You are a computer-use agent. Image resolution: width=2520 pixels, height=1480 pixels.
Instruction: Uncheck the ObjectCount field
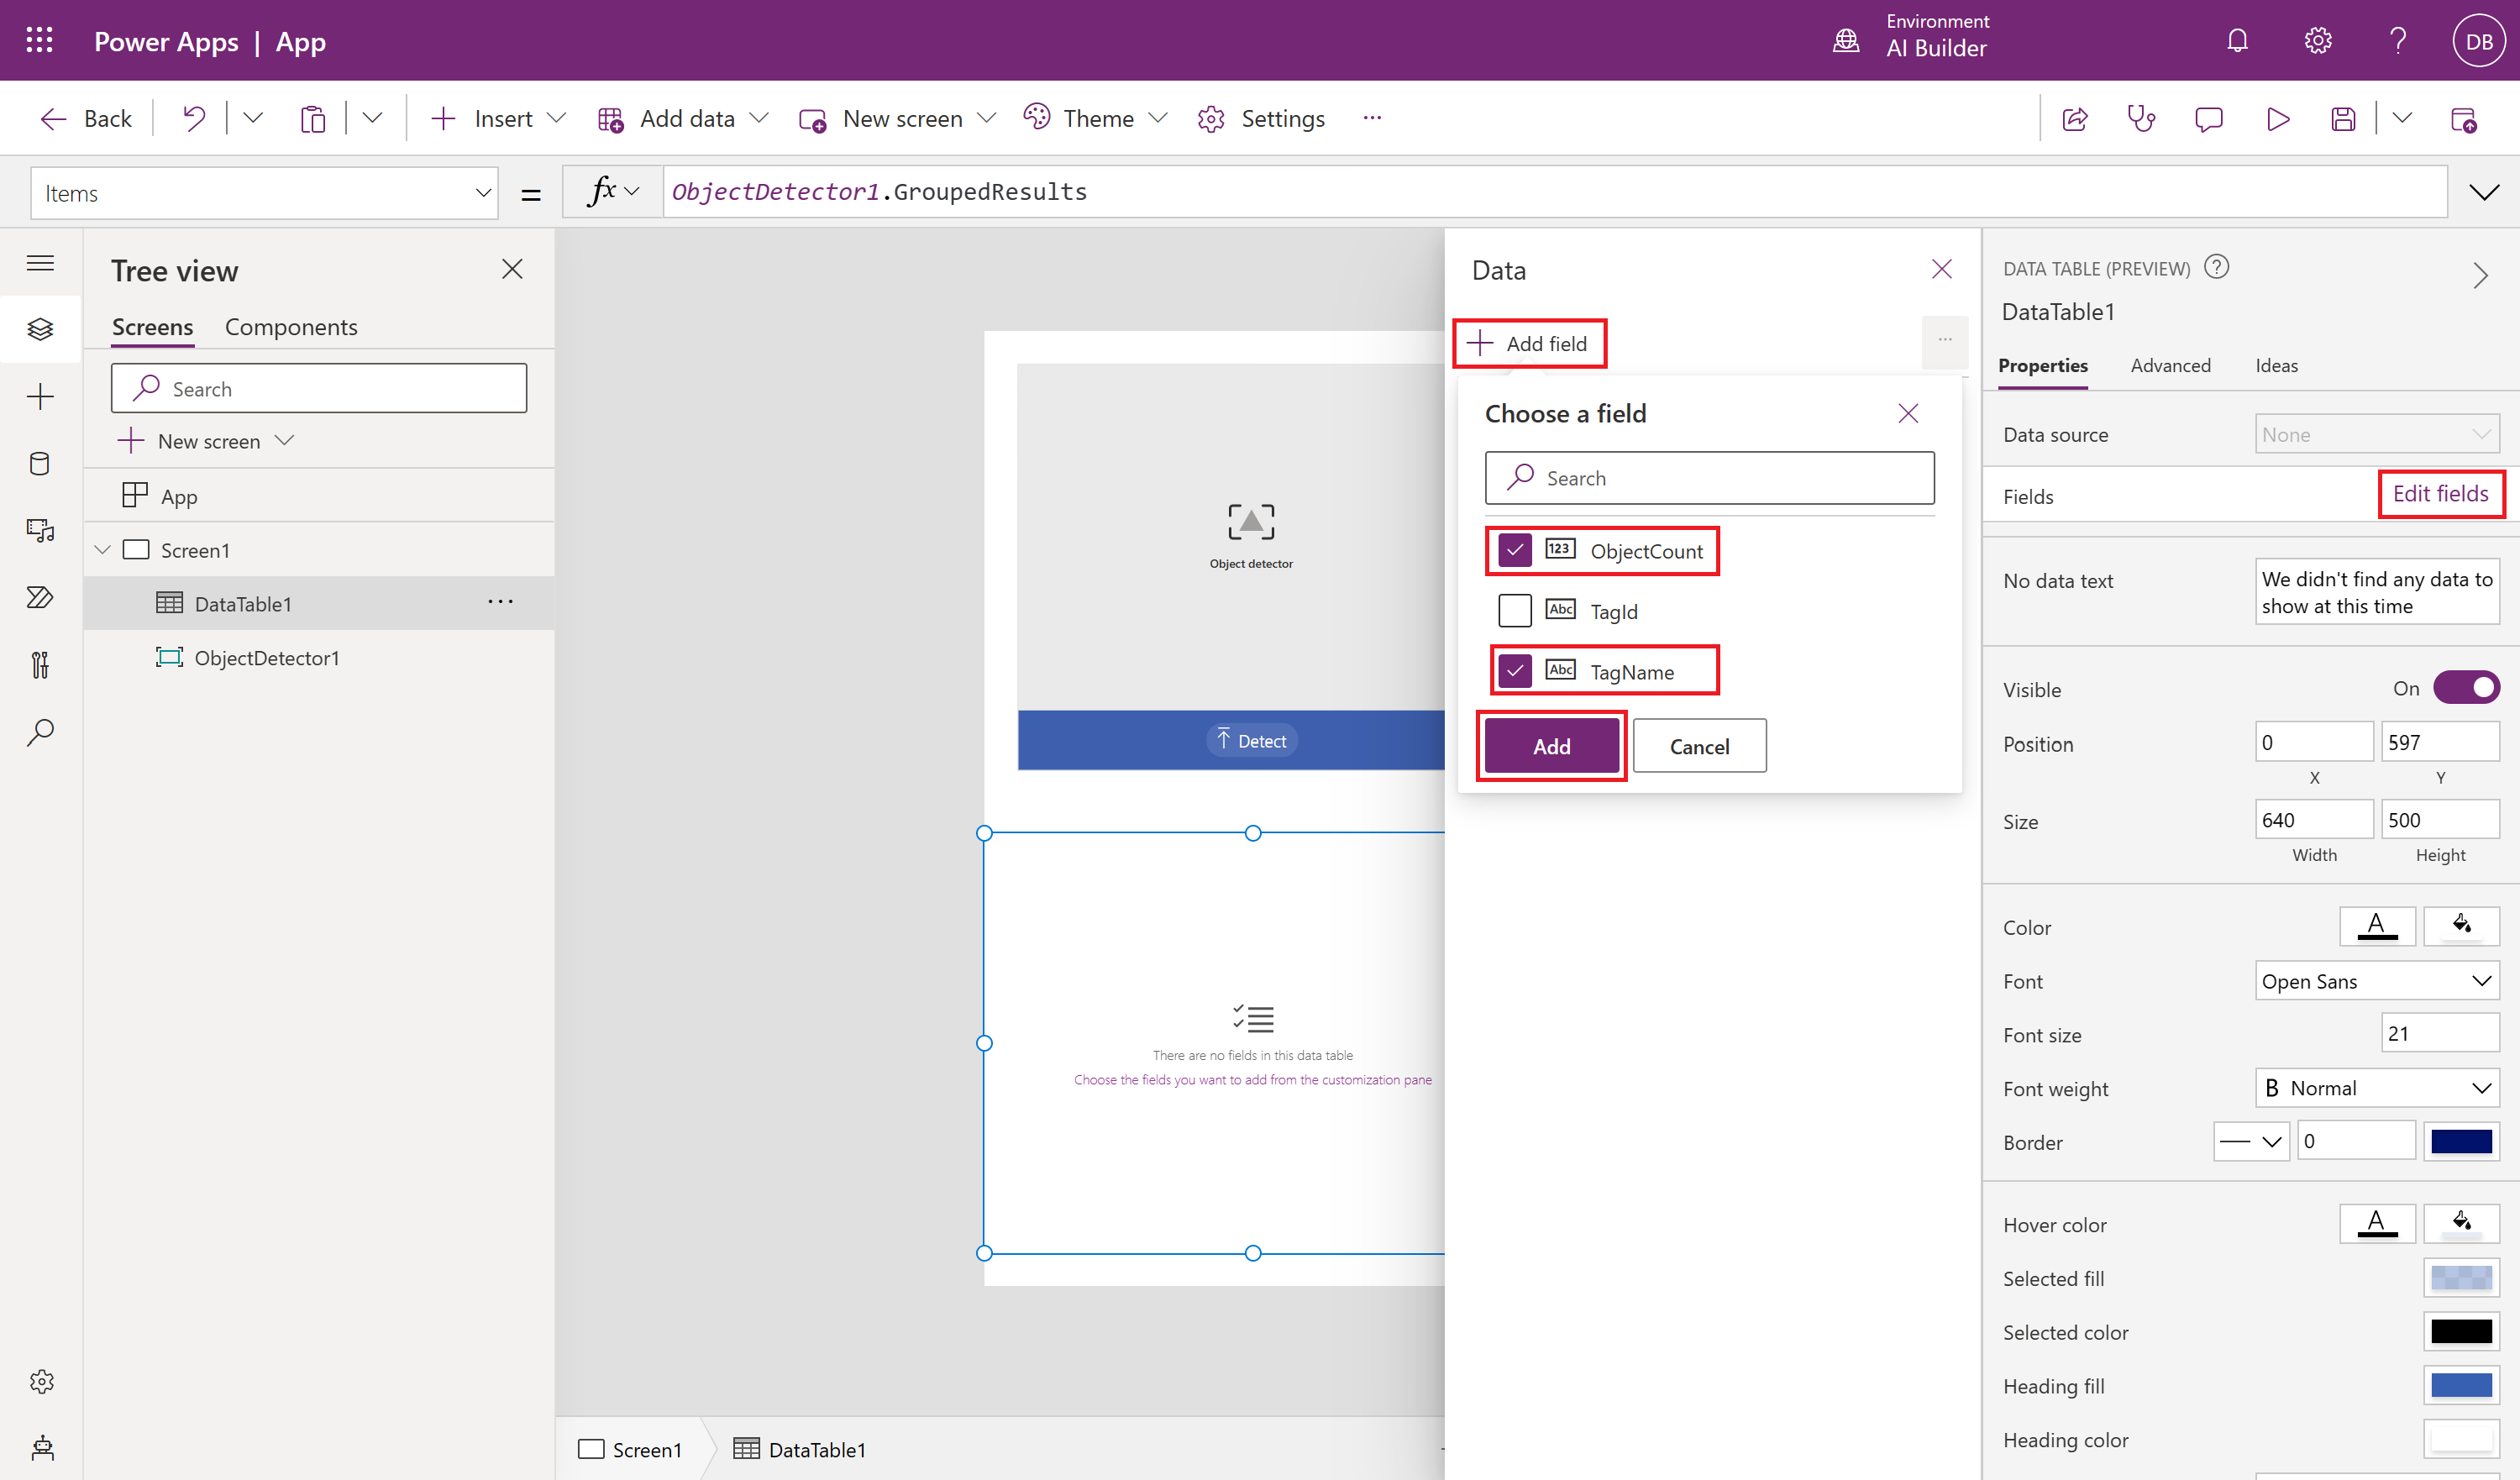(x=1515, y=550)
